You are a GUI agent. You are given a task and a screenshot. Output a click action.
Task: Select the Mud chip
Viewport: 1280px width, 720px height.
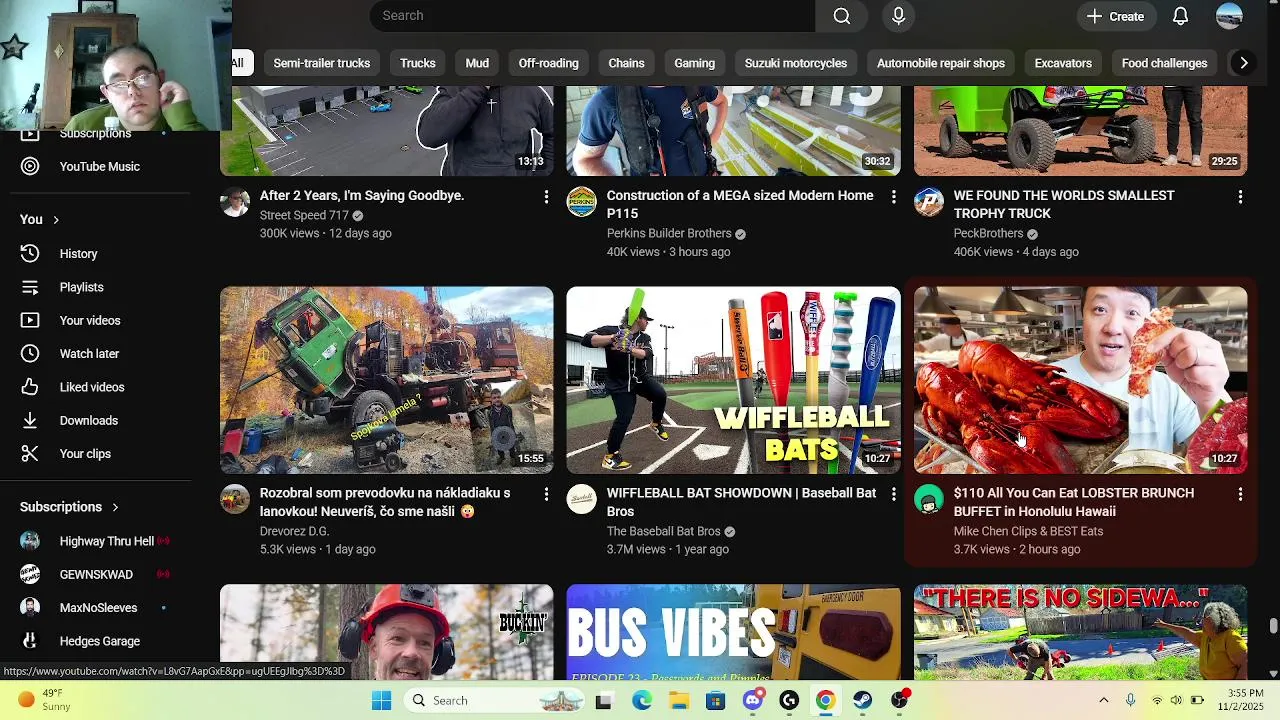[477, 63]
